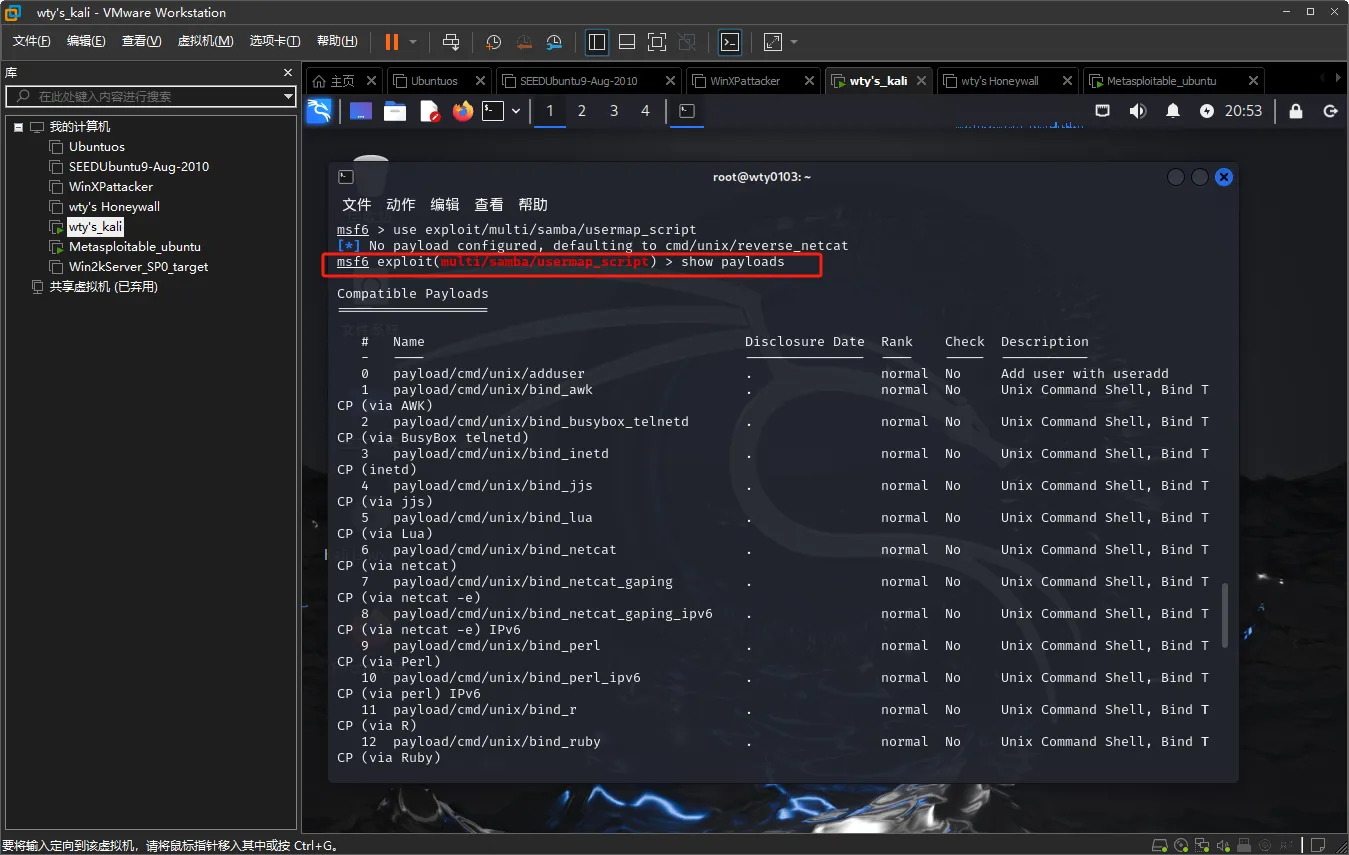Open the stretch display dropdown arrow

pyautogui.click(x=794, y=42)
